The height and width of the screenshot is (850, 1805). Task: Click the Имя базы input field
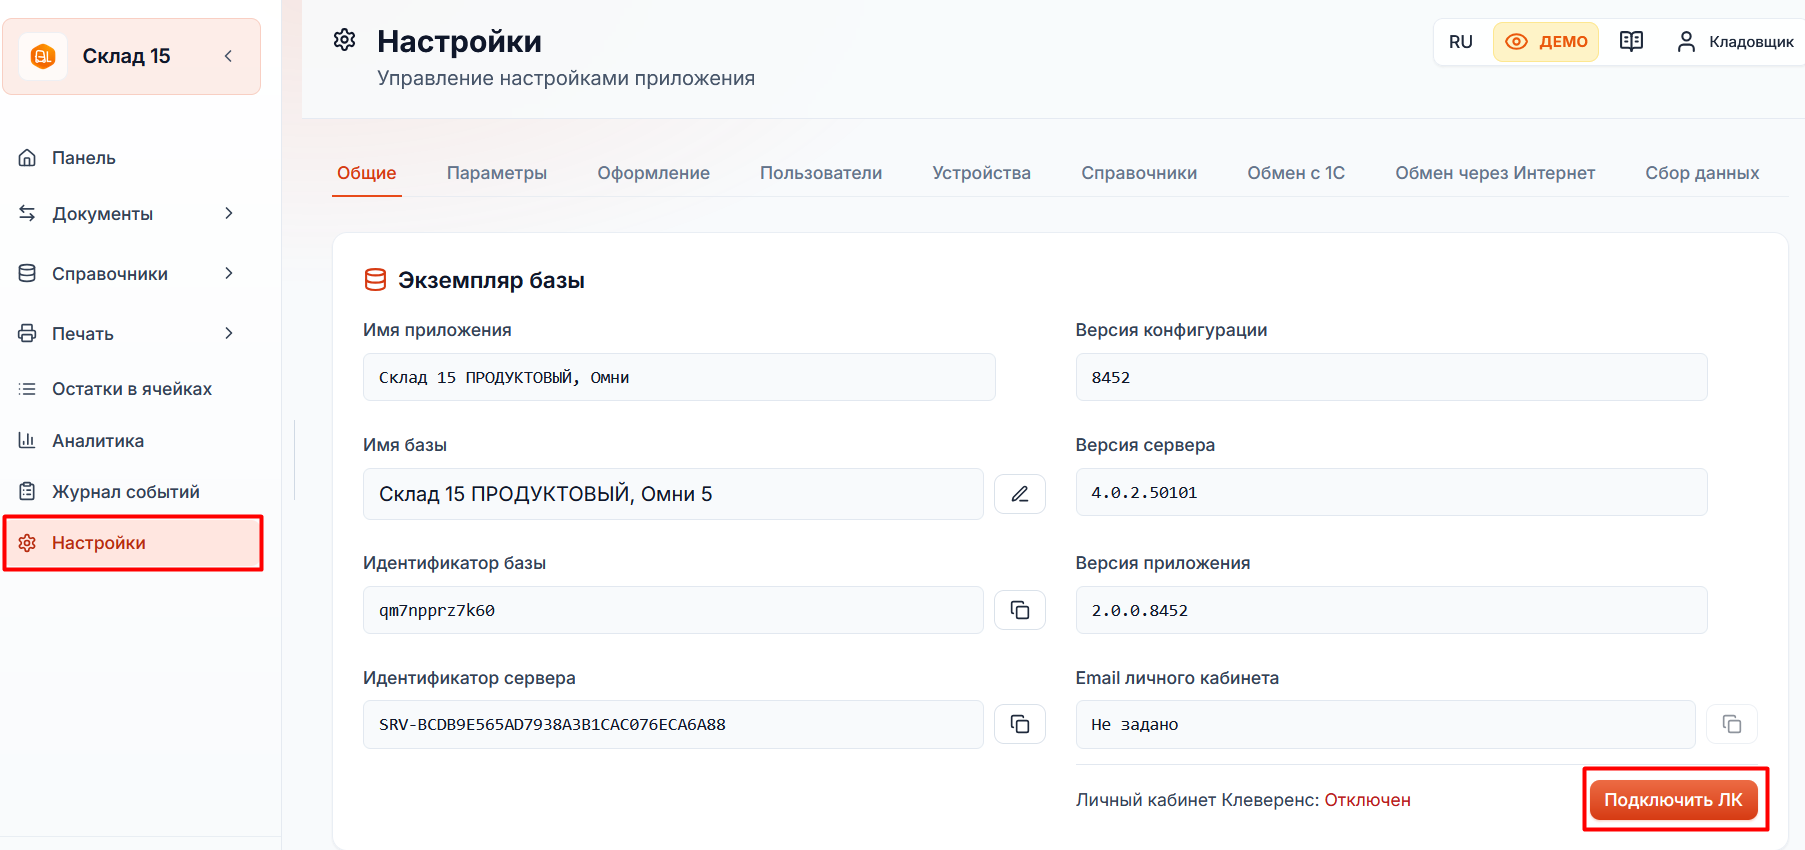(673, 494)
